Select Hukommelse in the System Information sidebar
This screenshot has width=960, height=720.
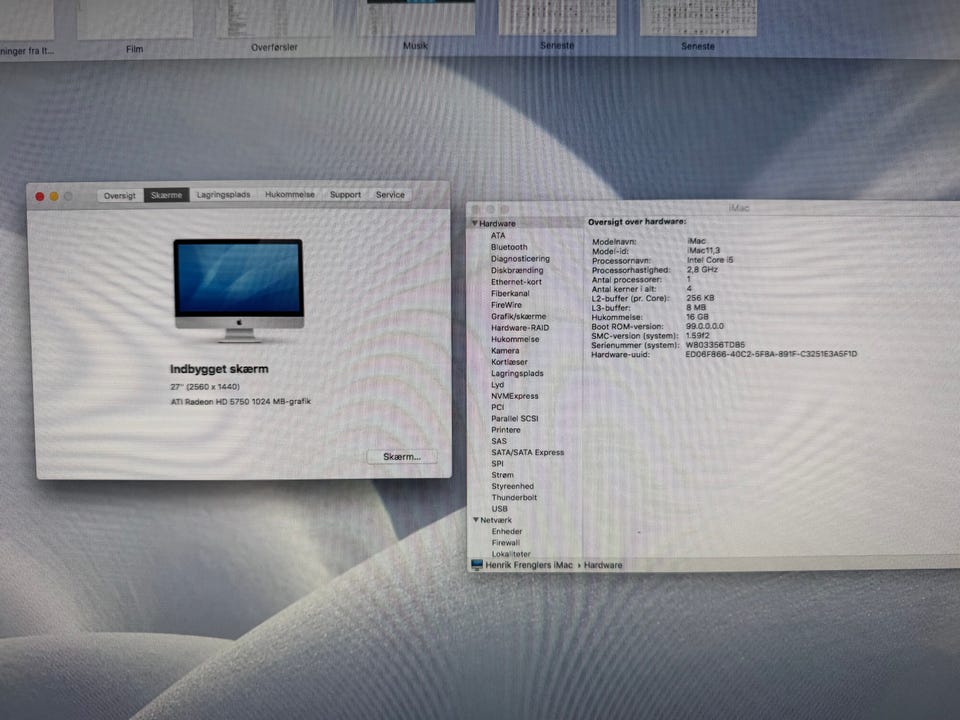[x=515, y=339]
